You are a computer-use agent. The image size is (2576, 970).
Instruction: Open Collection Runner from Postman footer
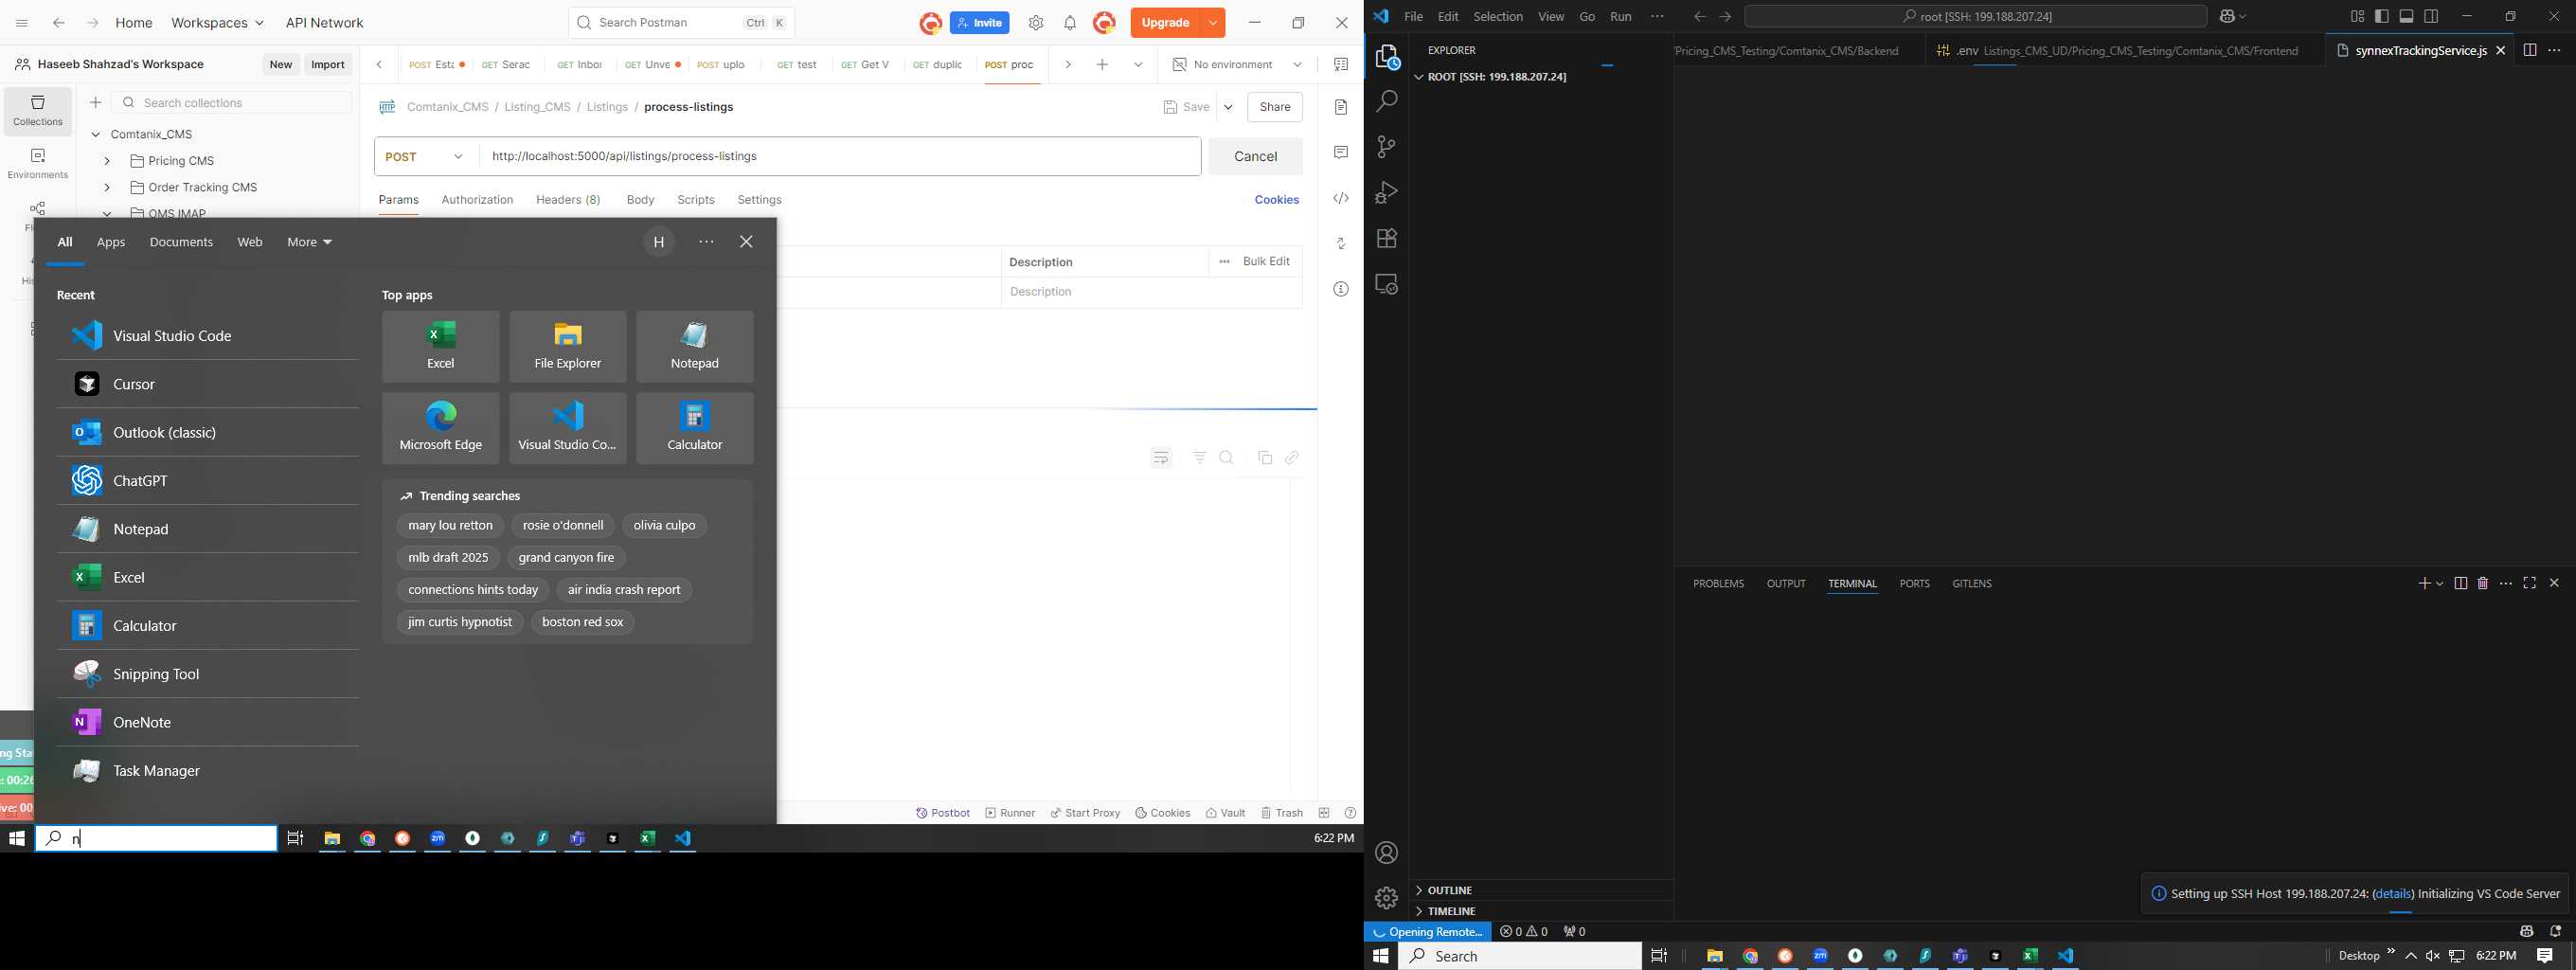coord(1010,813)
